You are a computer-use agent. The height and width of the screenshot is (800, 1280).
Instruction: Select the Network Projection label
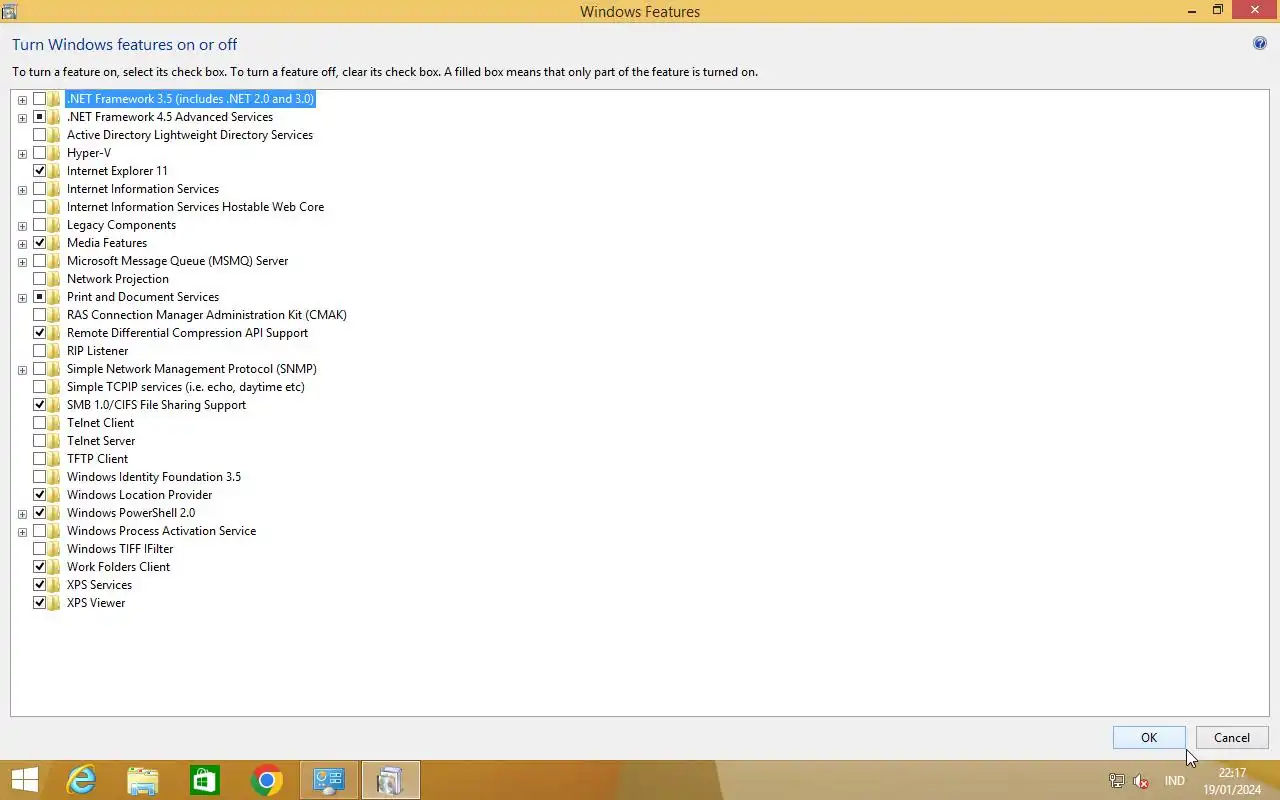click(x=118, y=279)
